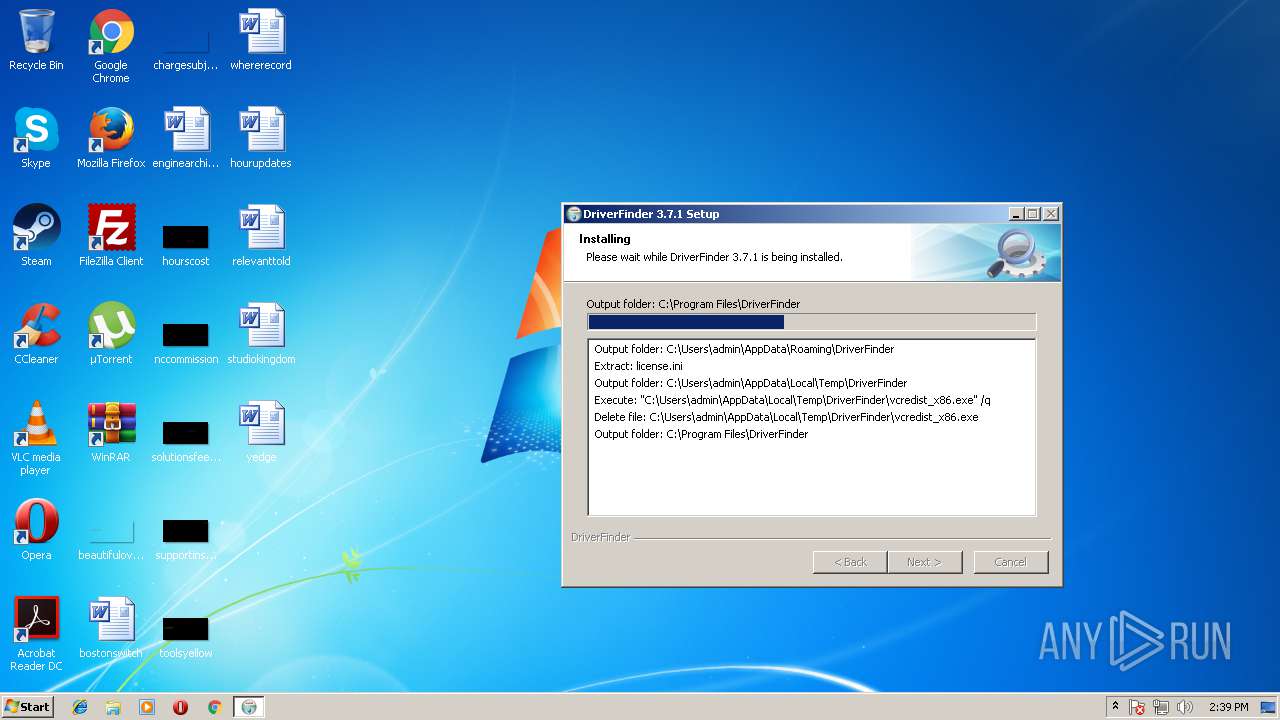
Task: Select toolsyellow desktop file
Action: (x=185, y=636)
